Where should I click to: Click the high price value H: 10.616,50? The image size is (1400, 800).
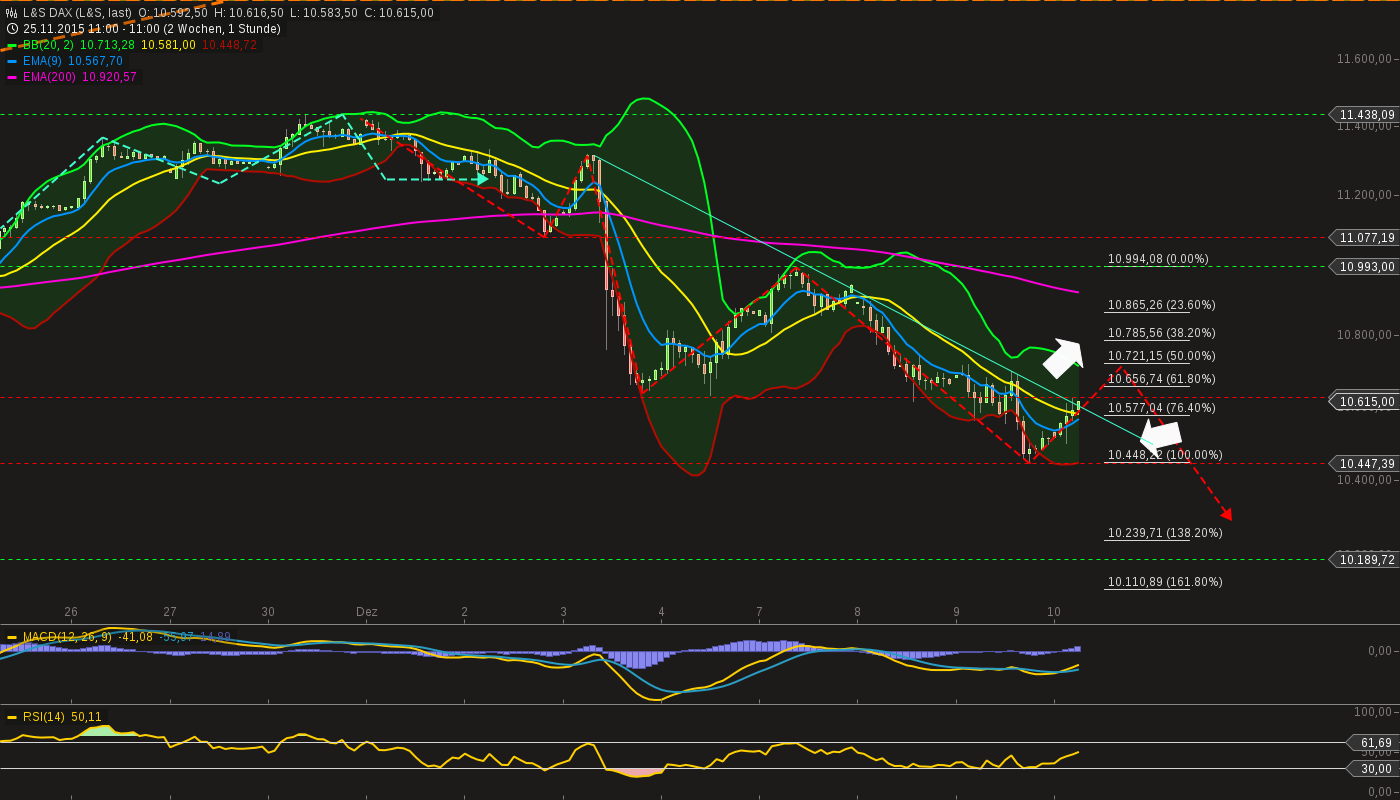[249, 13]
